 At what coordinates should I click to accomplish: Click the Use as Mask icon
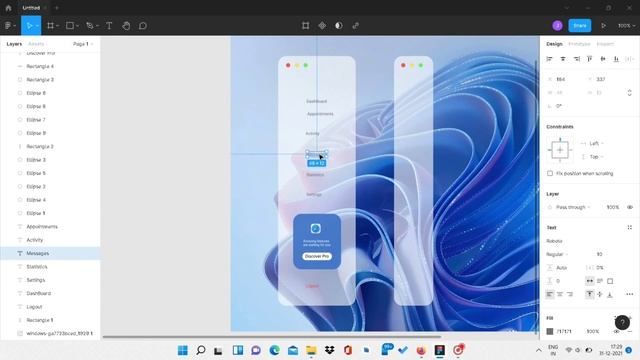click(338, 26)
